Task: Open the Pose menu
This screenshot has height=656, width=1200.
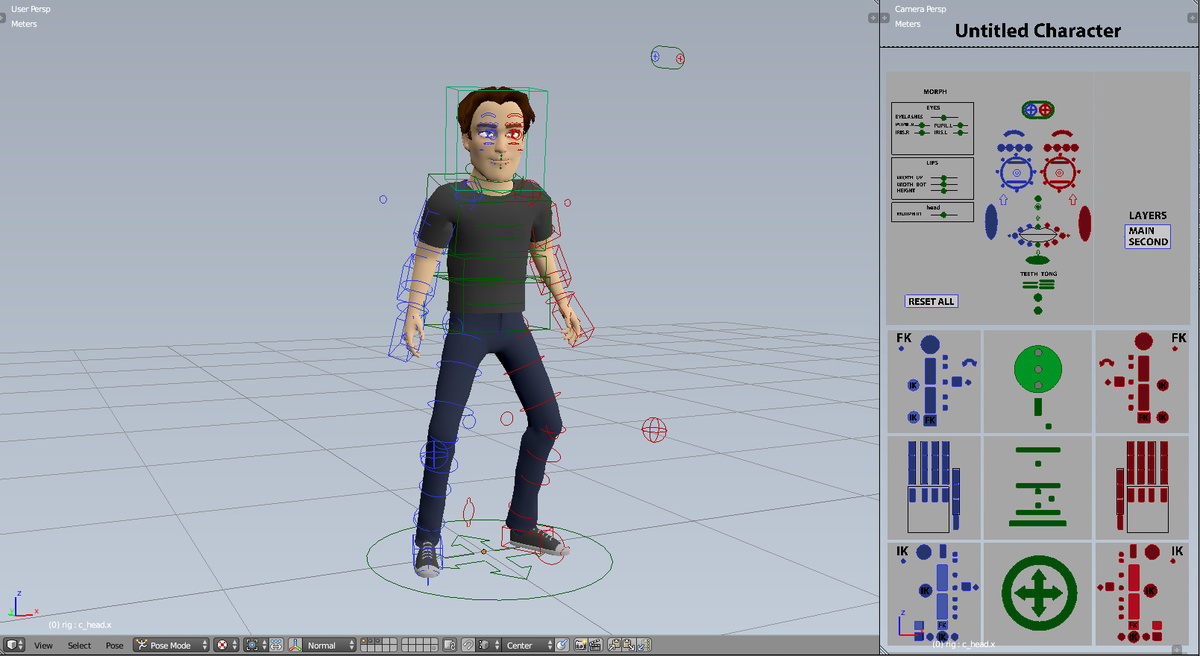Action: tap(114, 645)
